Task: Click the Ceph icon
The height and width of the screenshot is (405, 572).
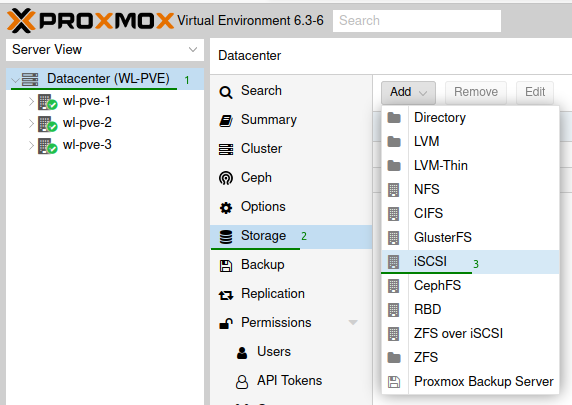Action: (226, 178)
